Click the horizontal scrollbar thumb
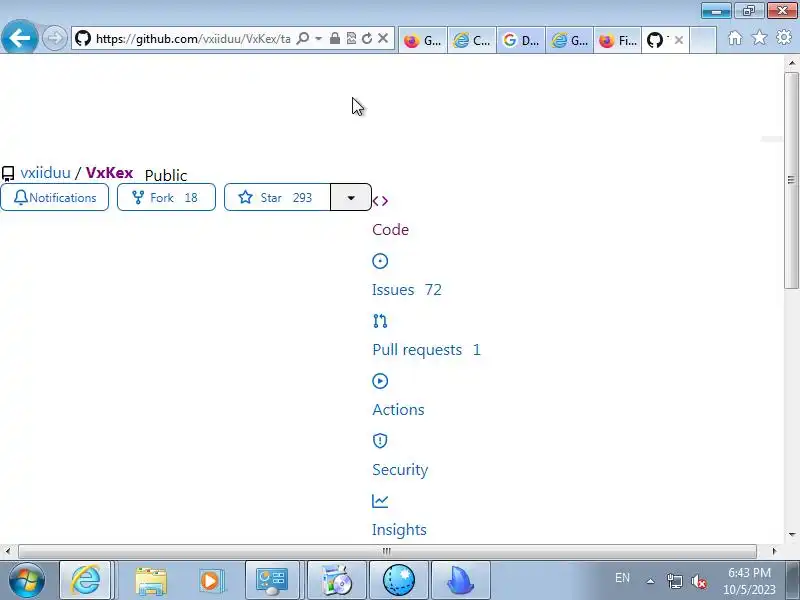Viewport: 800px width, 600px height. [387, 551]
